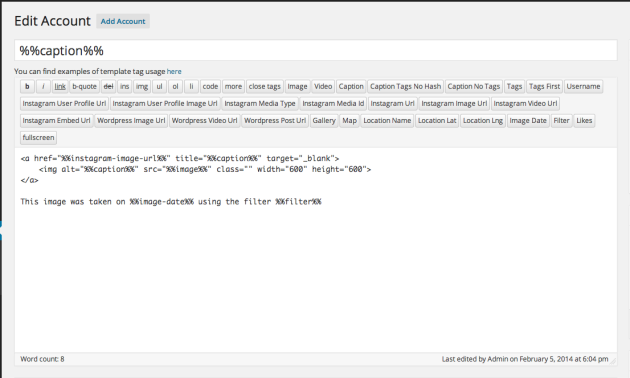Click the Tags template button
This screenshot has width=630, height=378.
pos(514,86)
